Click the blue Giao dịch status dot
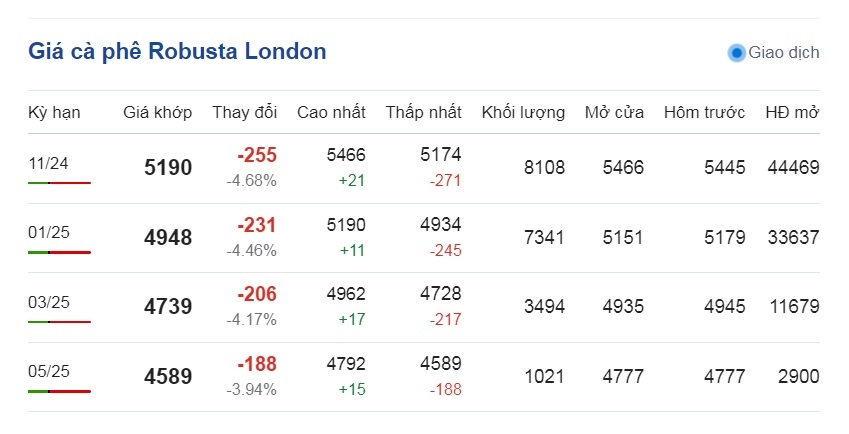Viewport: 849px width, 434px height. point(736,53)
